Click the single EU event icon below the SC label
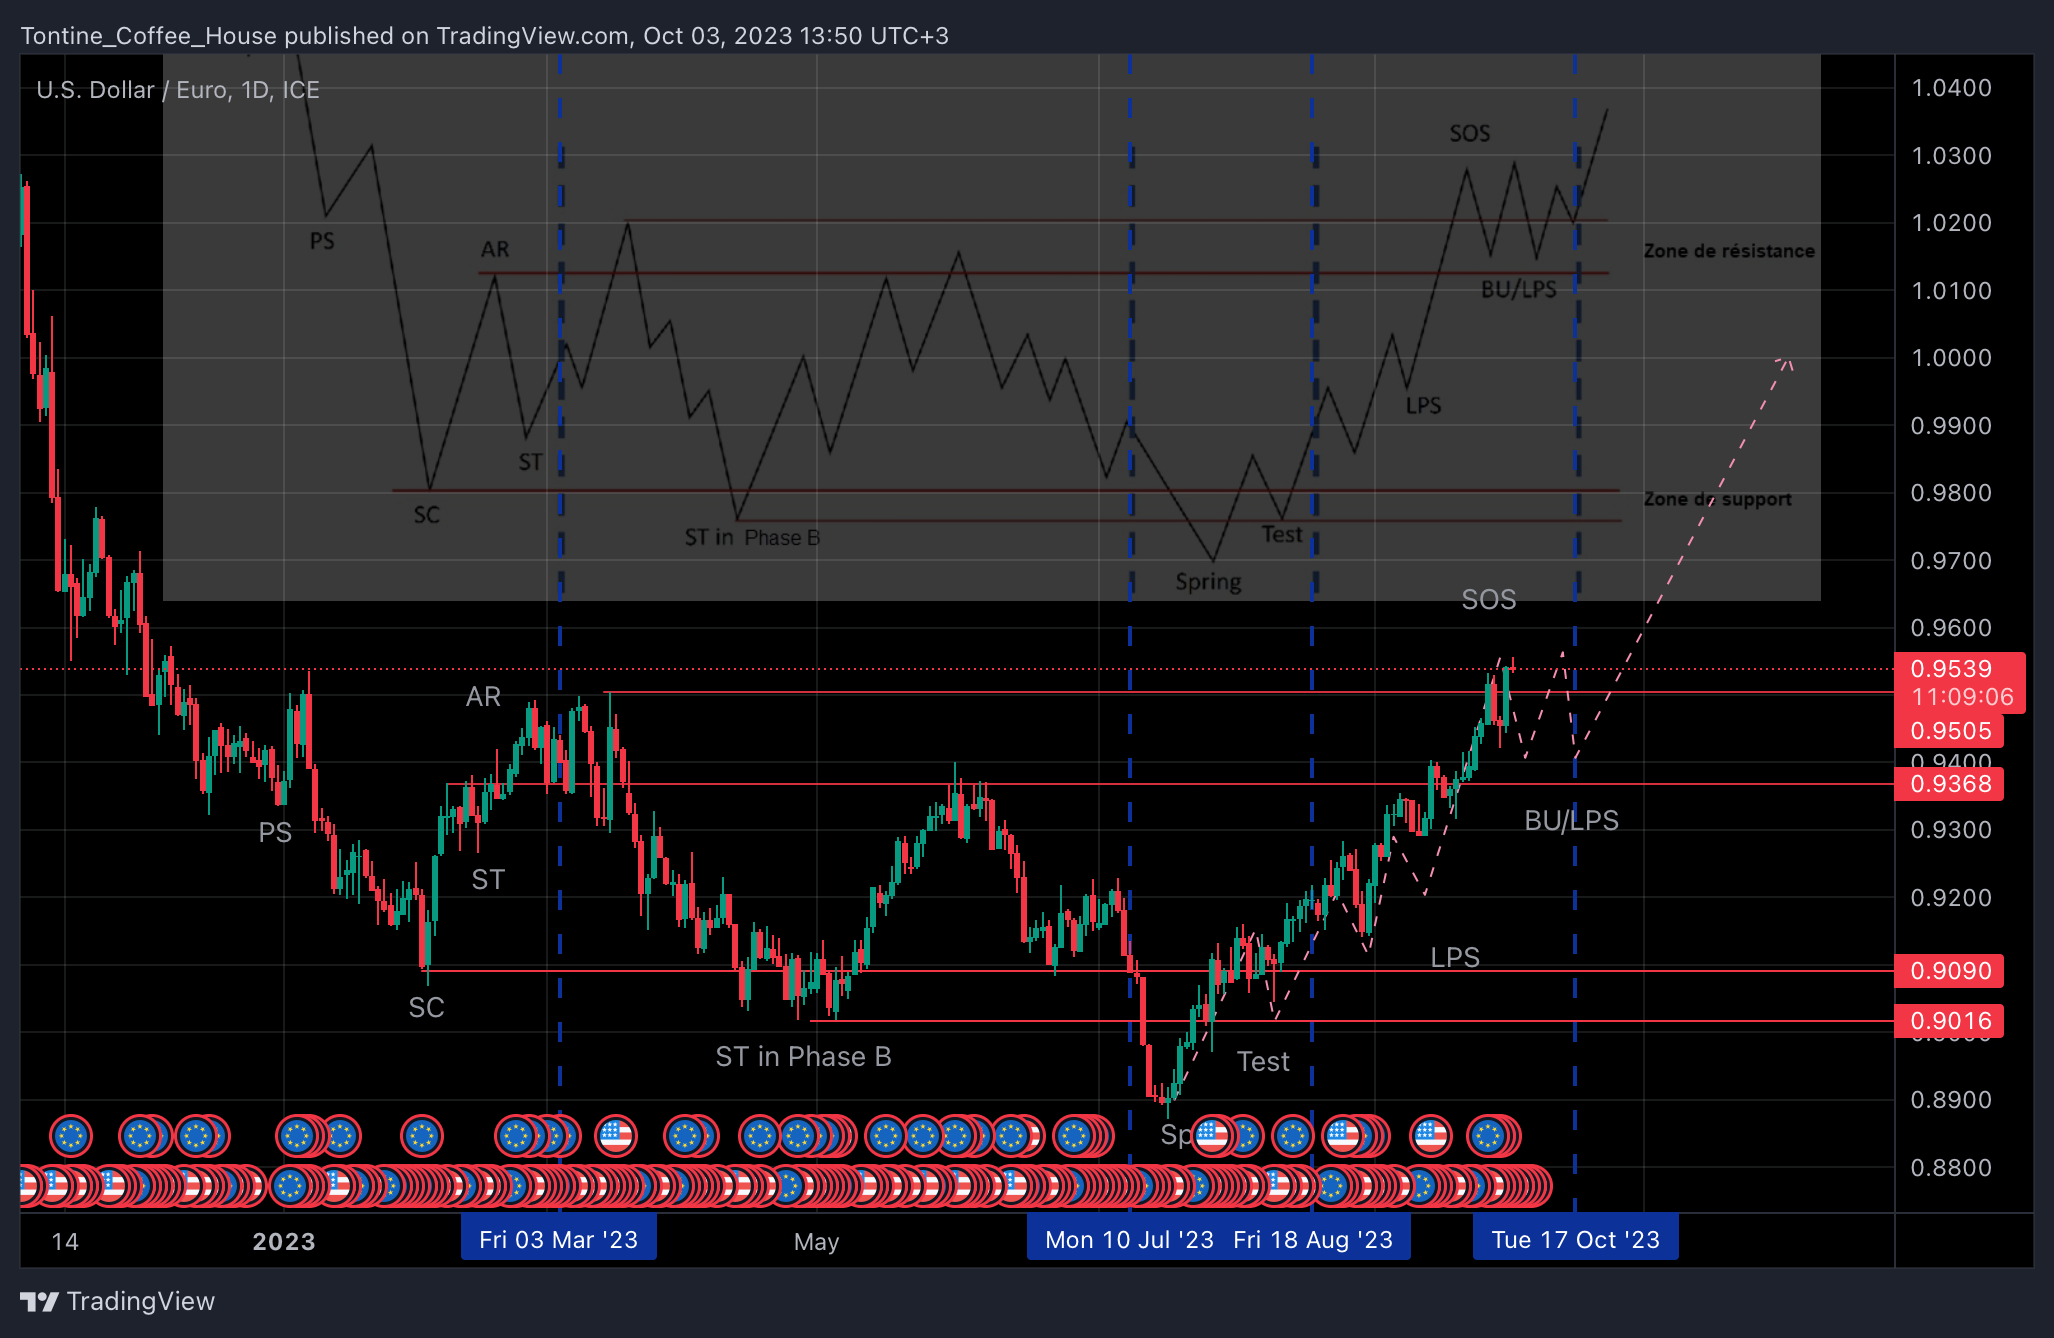The image size is (2054, 1338). 421,1136
